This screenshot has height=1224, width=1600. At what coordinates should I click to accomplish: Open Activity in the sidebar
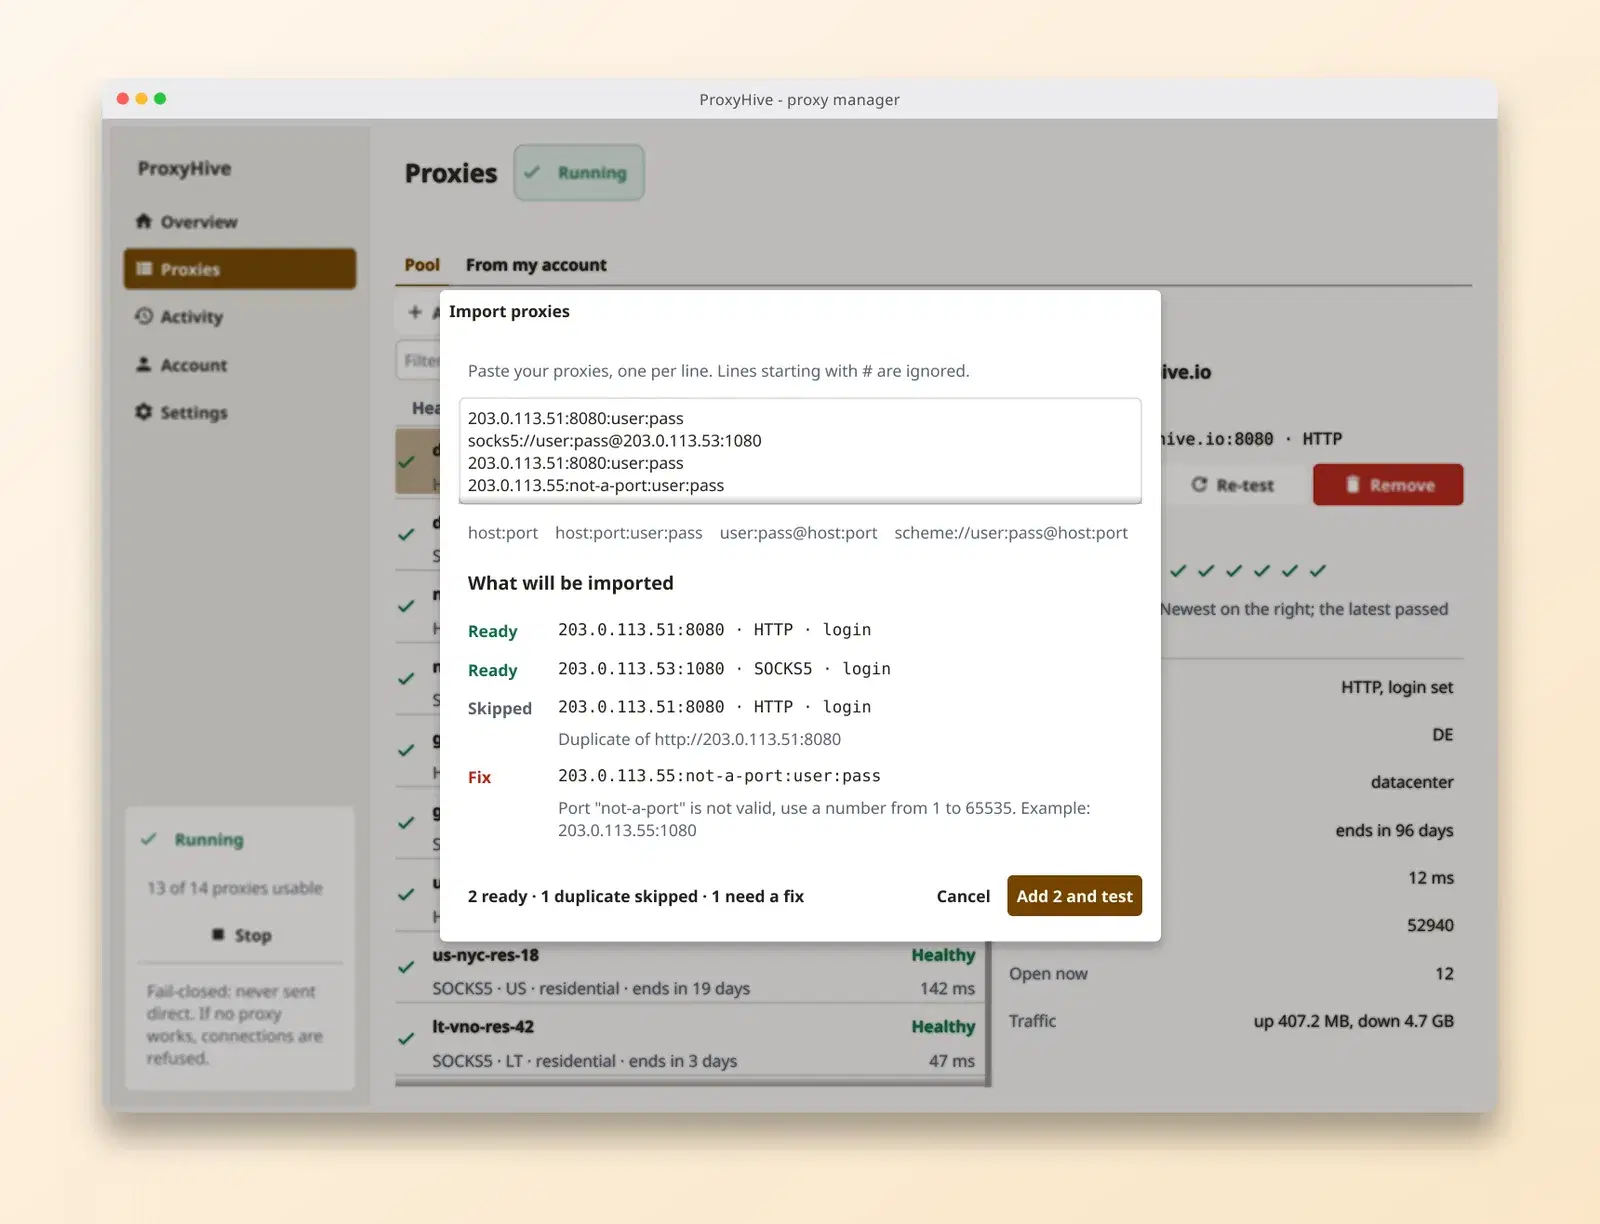pyautogui.click(x=240, y=316)
